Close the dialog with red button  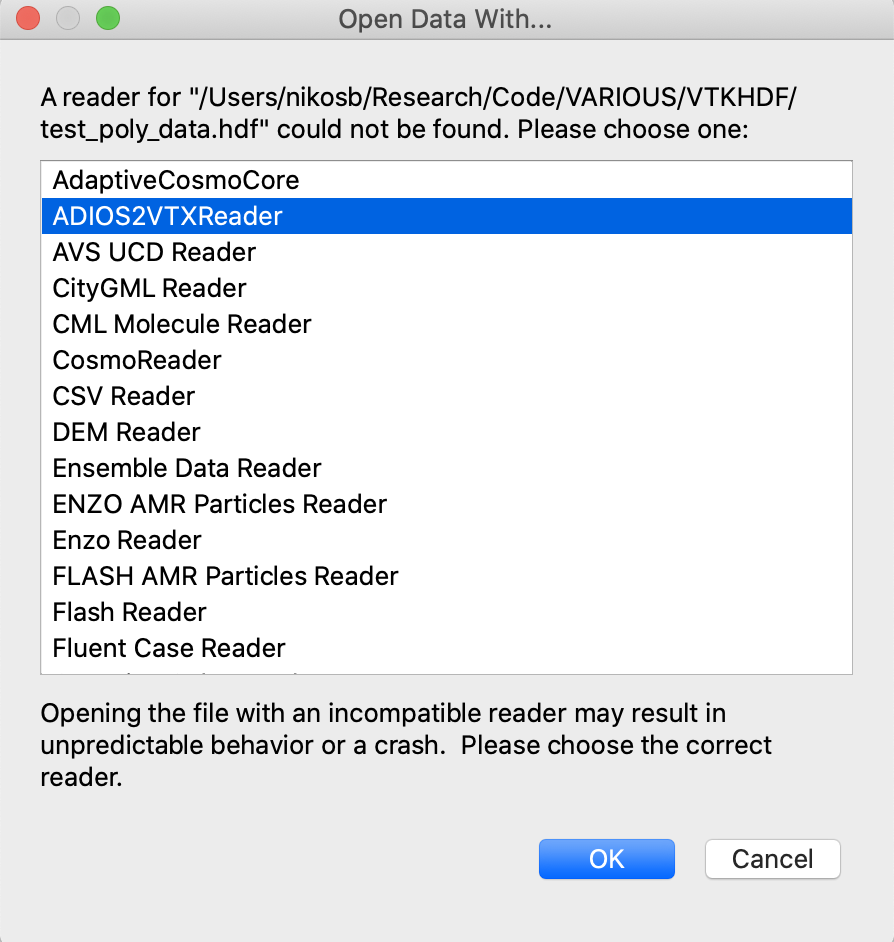click(29, 18)
